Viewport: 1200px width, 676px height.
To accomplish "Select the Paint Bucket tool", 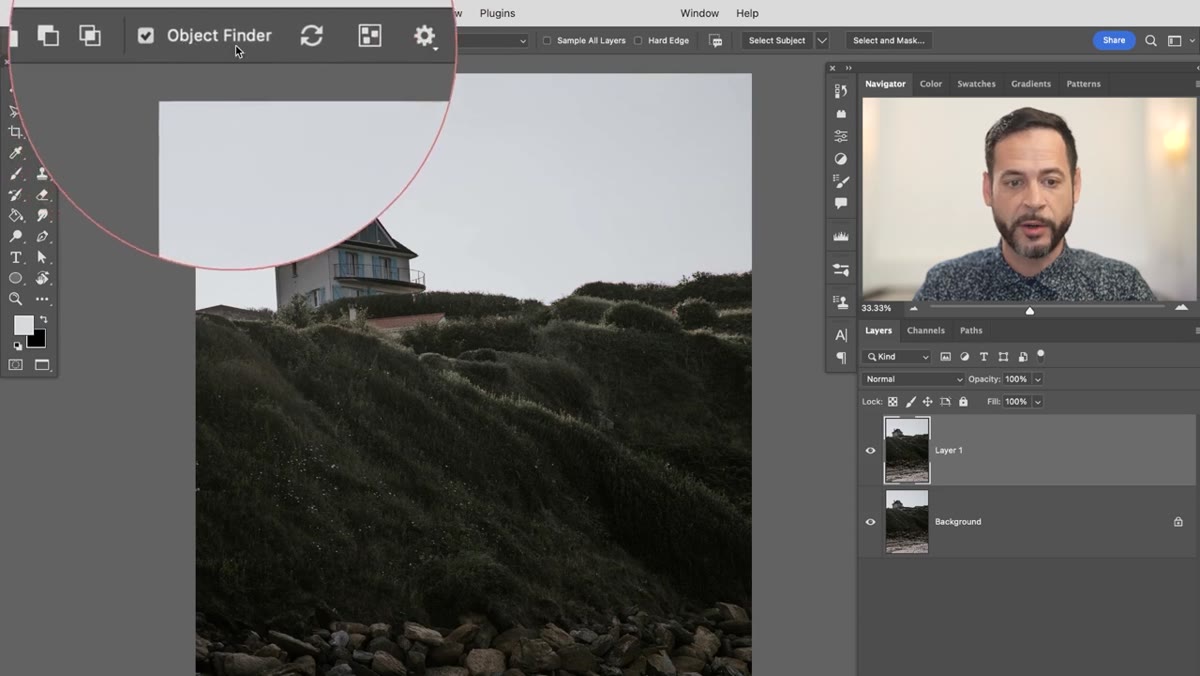I will click(x=15, y=216).
